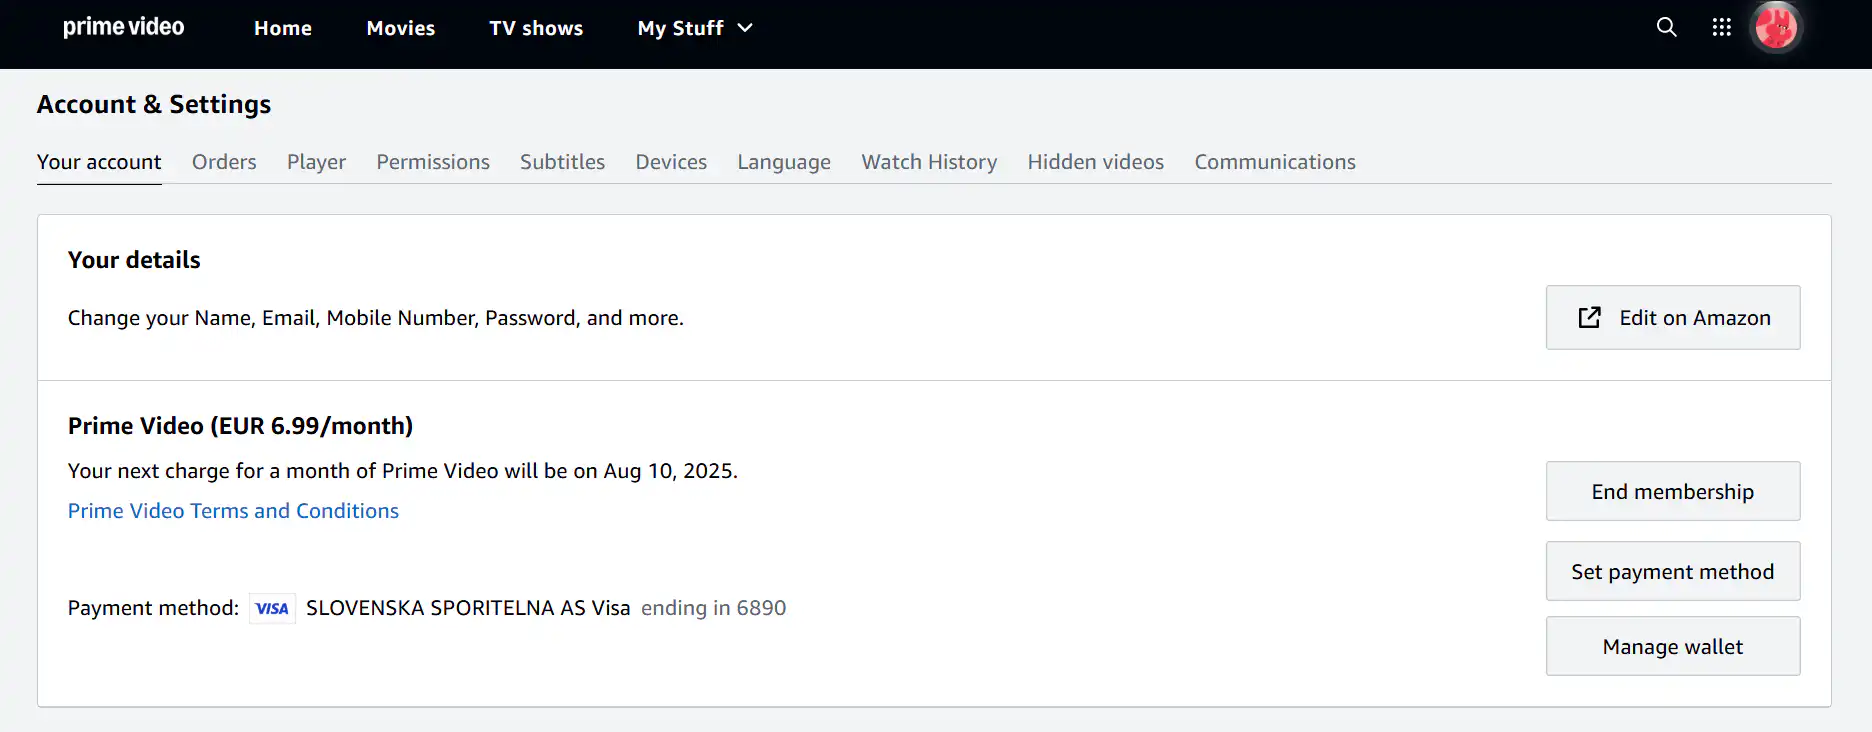Open TV shows in the top navigation

pos(536,28)
